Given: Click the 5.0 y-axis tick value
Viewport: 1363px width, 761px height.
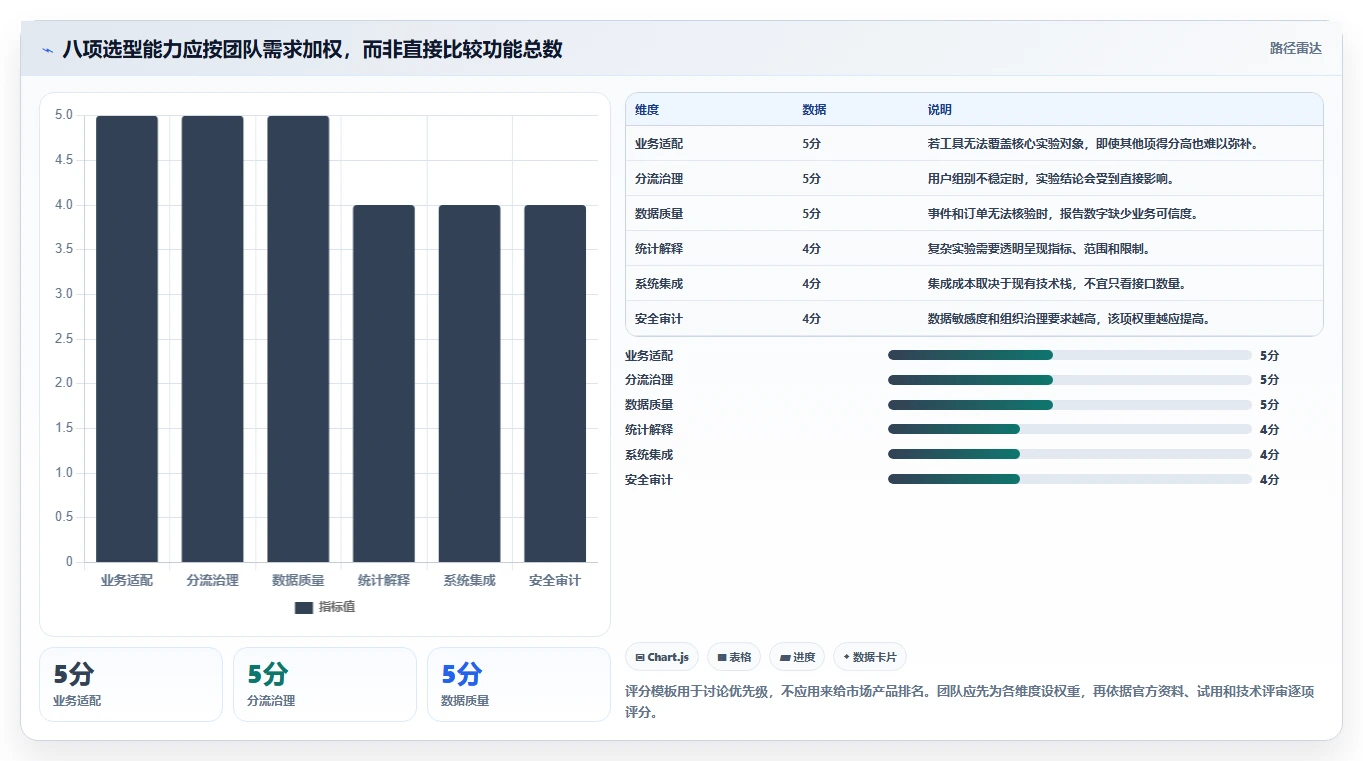Looking at the screenshot, I should [64, 115].
